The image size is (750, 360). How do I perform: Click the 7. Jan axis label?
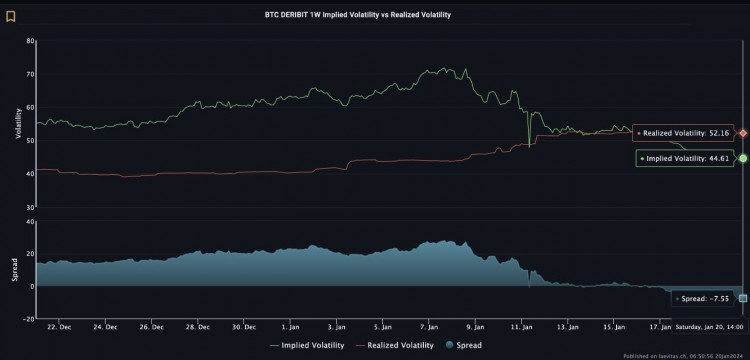point(430,327)
